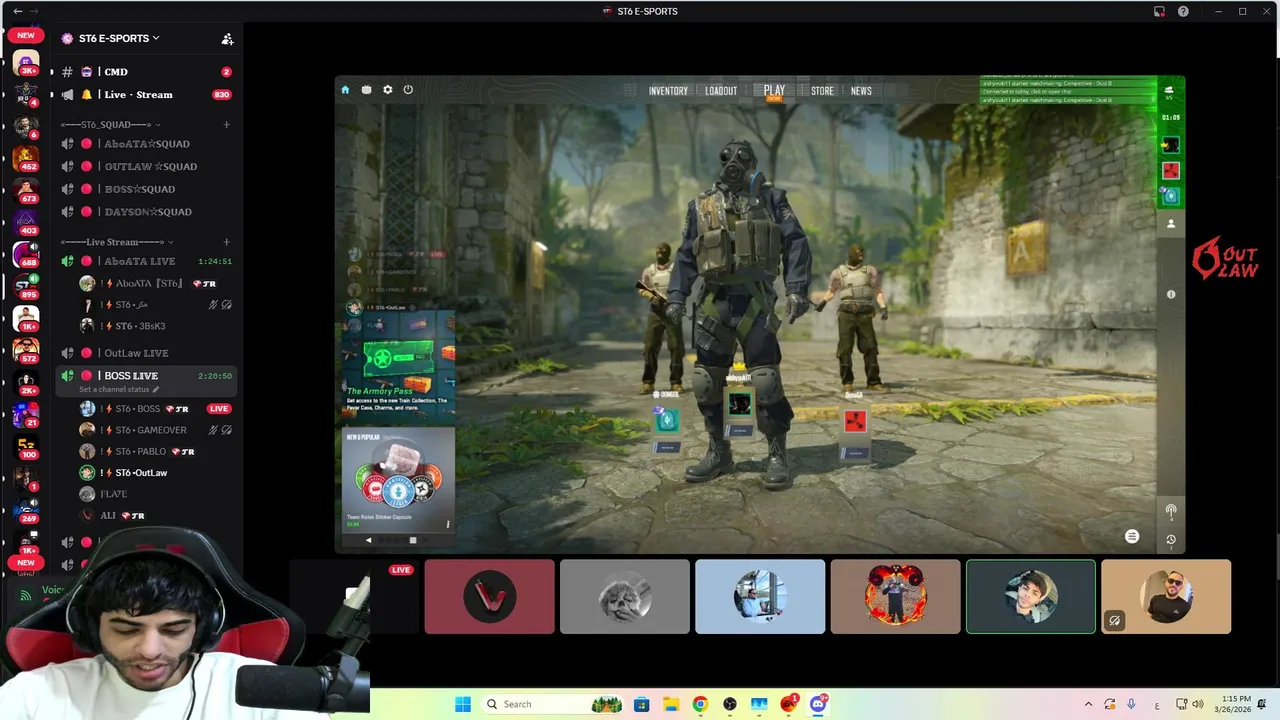Open OBS Studio from the taskbar
Screen dimensions: 1280x720
pyautogui.click(x=730, y=704)
